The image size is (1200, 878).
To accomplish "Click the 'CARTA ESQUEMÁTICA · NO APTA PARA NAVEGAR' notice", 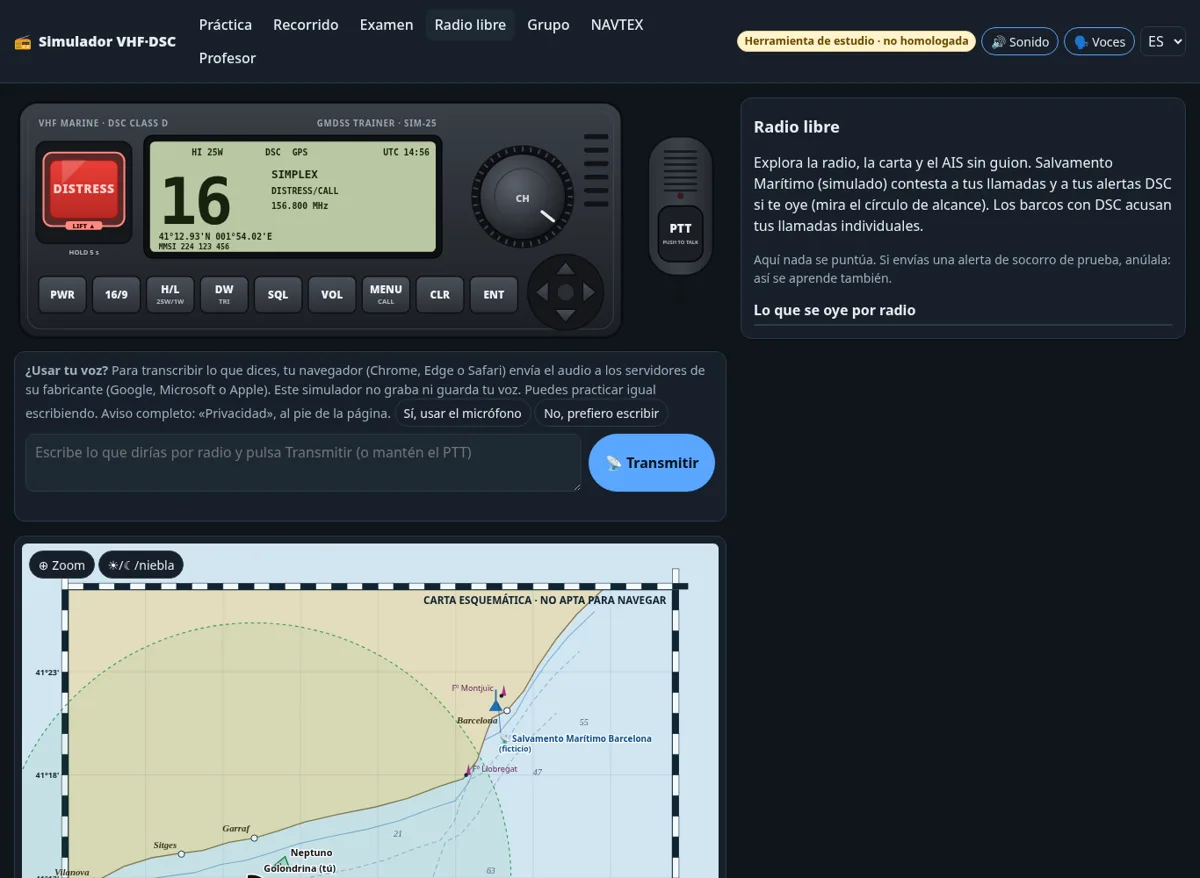I will (x=545, y=600).
